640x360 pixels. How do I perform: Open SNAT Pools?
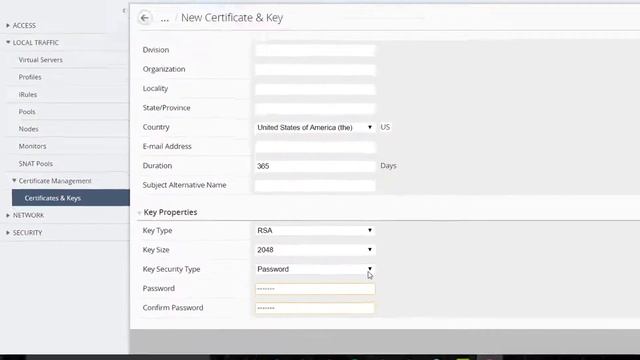(x=36, y=163)
